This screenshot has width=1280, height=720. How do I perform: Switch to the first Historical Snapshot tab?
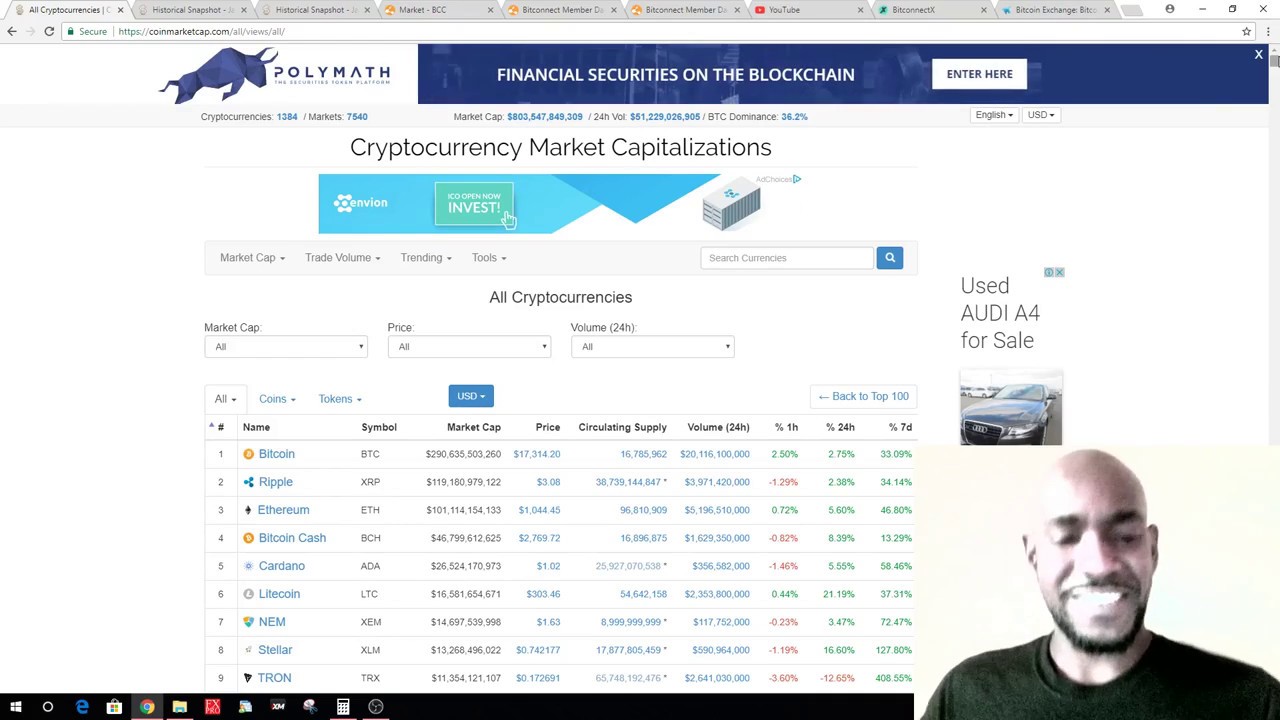tap(190, 10)
